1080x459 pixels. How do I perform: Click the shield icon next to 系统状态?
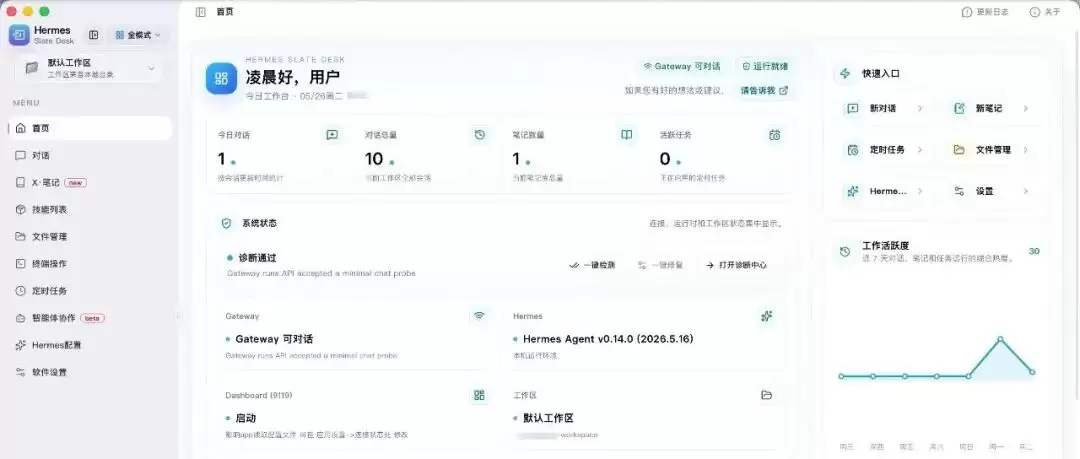pyautogui.click(x=226, y=223)
